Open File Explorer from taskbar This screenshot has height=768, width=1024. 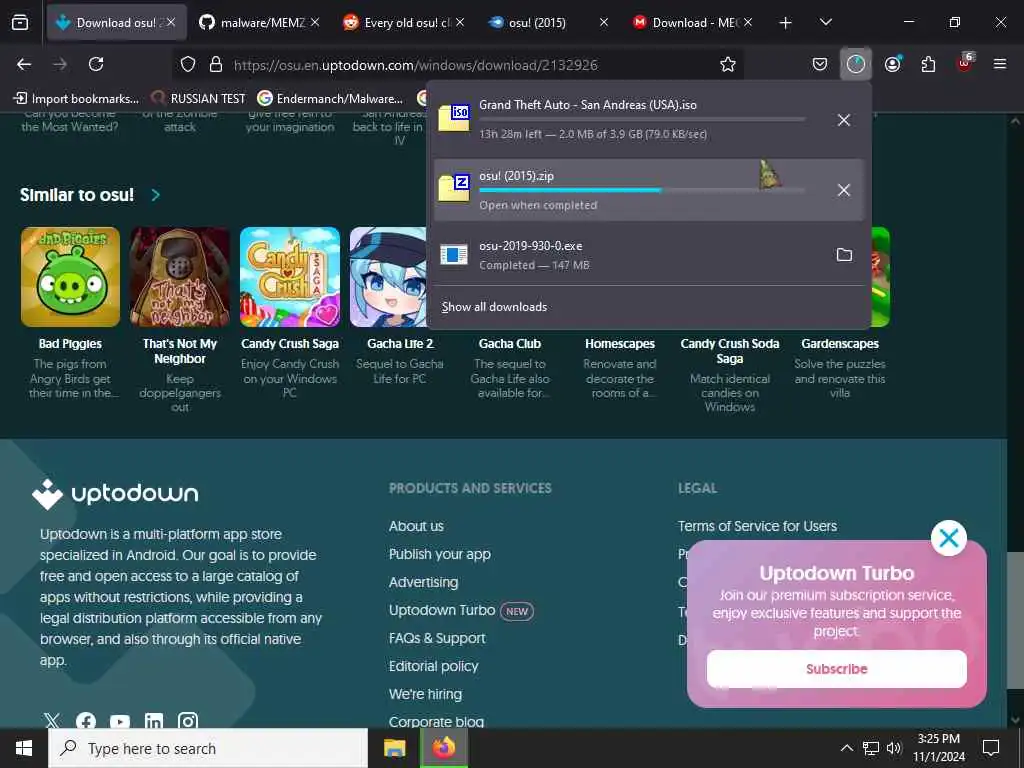[394, 748]
